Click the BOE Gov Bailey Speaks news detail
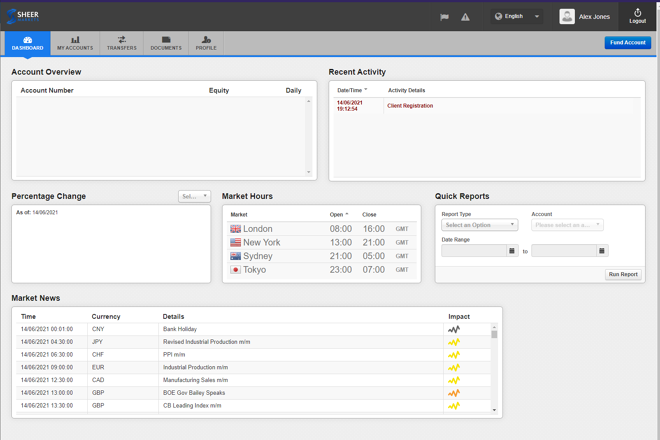The width and height of the screenshot is (660, 440). click(x=194, y=393)
